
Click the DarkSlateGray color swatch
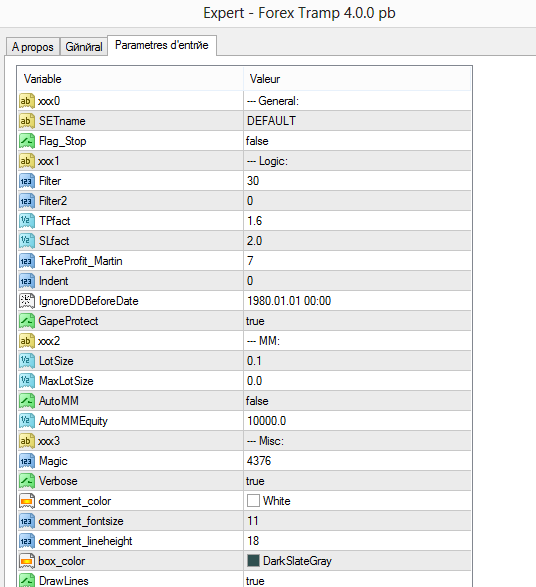(x=253, y=560)
